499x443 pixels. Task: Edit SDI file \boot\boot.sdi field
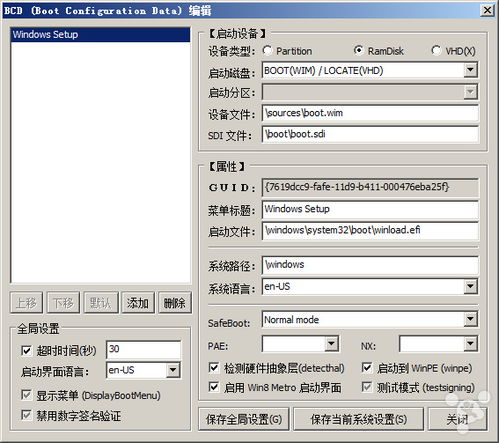pyautogui.click(x=370, y=134)
